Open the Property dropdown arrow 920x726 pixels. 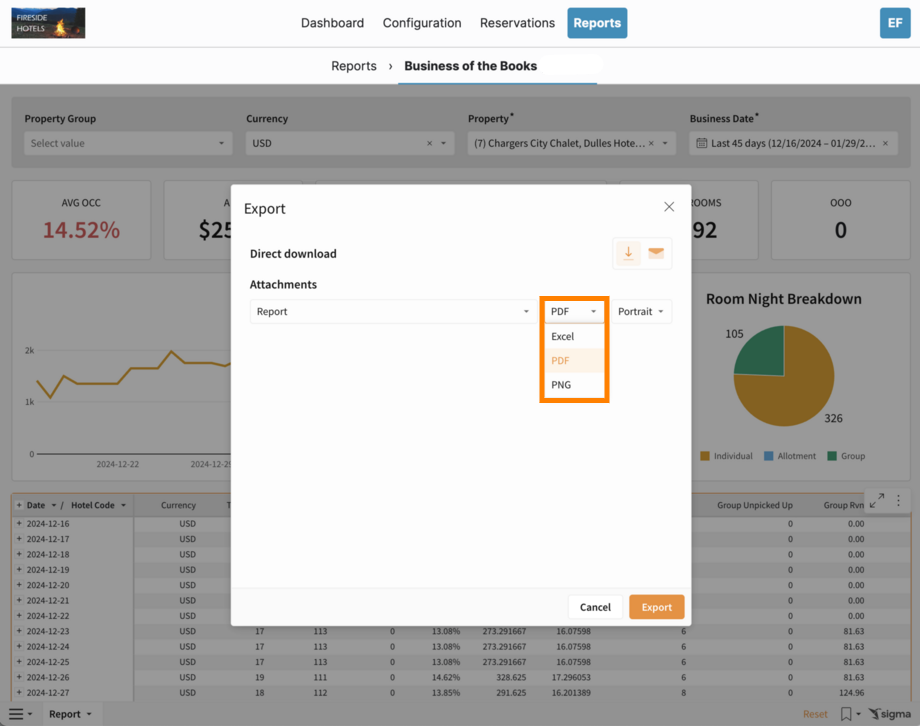[x=665, y=143]
